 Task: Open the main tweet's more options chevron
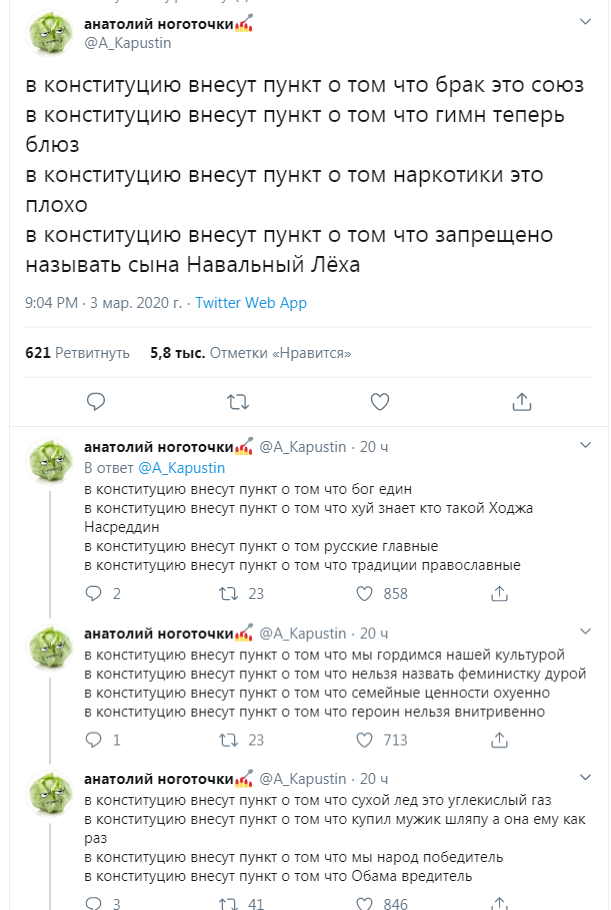pyautogui.click(x=586, y=22)
